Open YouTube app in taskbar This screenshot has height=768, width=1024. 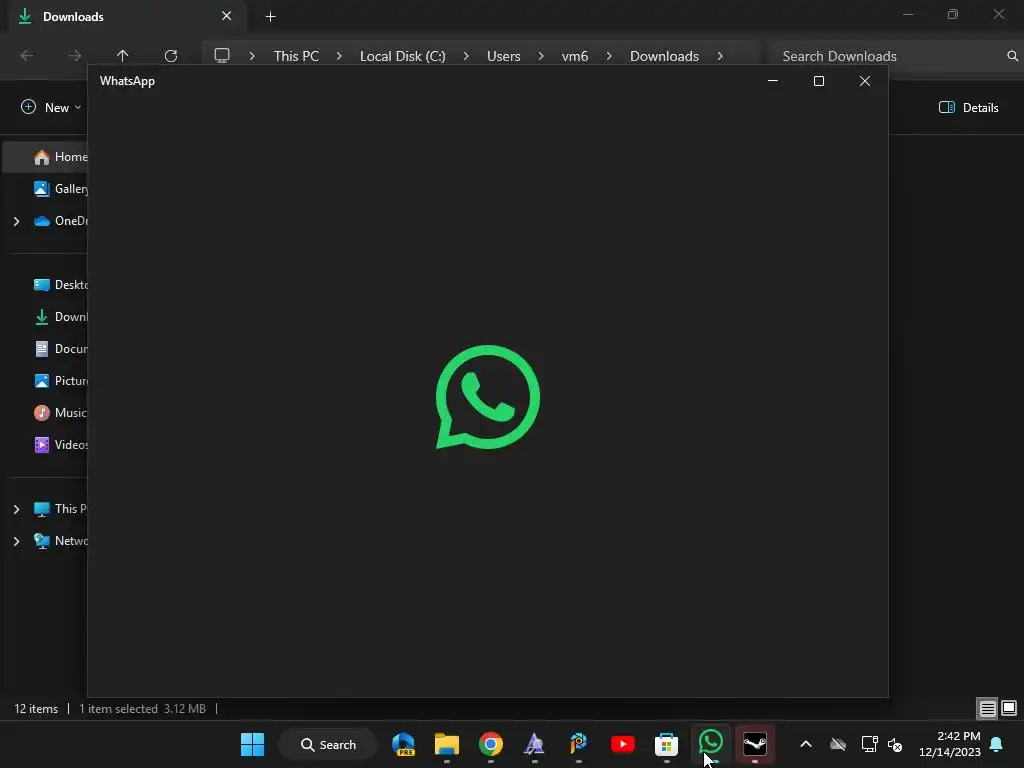point(622,744)
